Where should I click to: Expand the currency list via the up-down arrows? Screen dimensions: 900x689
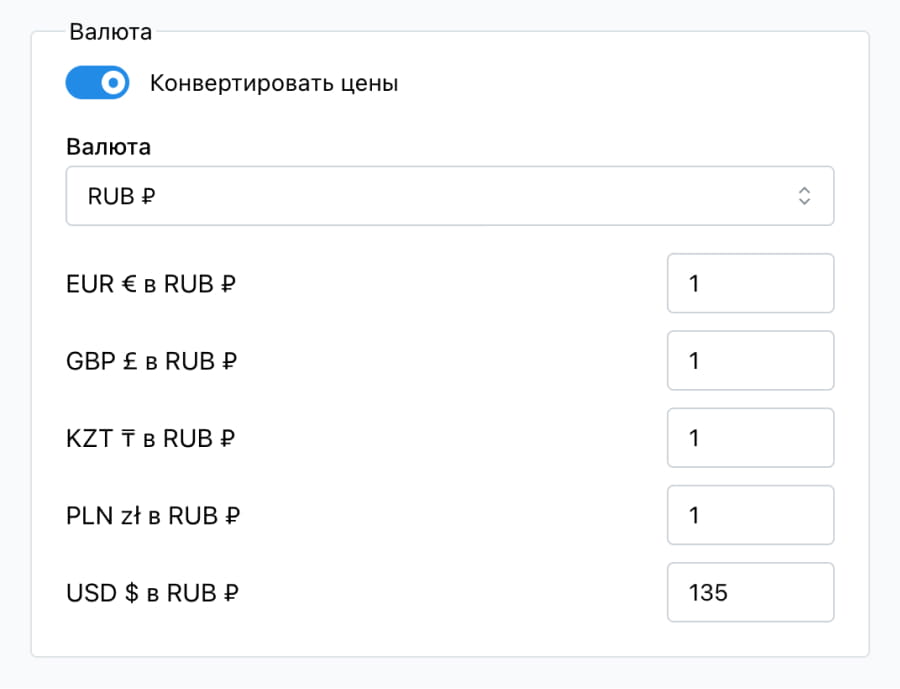[805, 196]
